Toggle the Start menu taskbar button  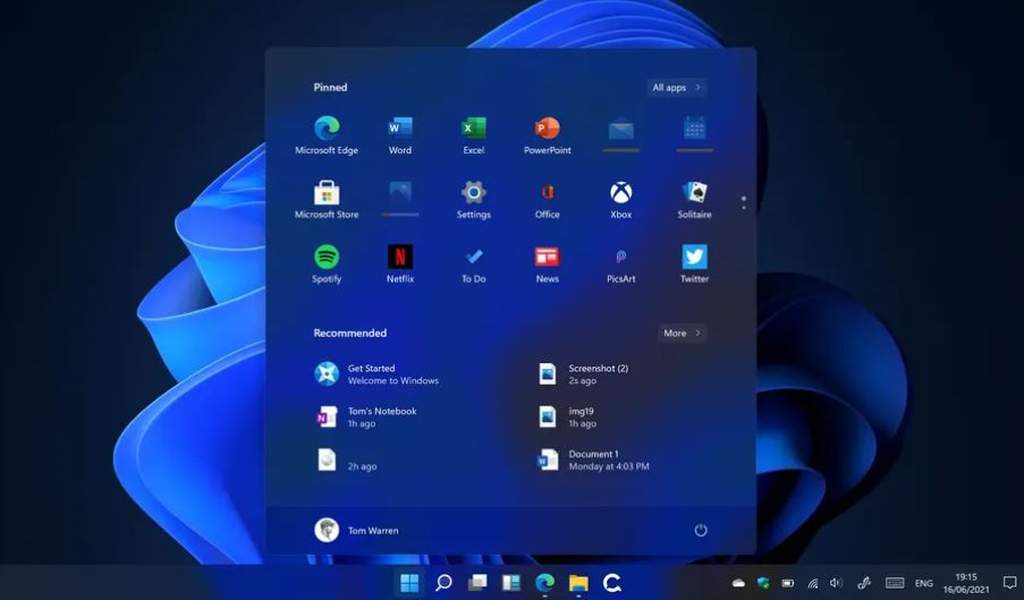click(409, 582)
